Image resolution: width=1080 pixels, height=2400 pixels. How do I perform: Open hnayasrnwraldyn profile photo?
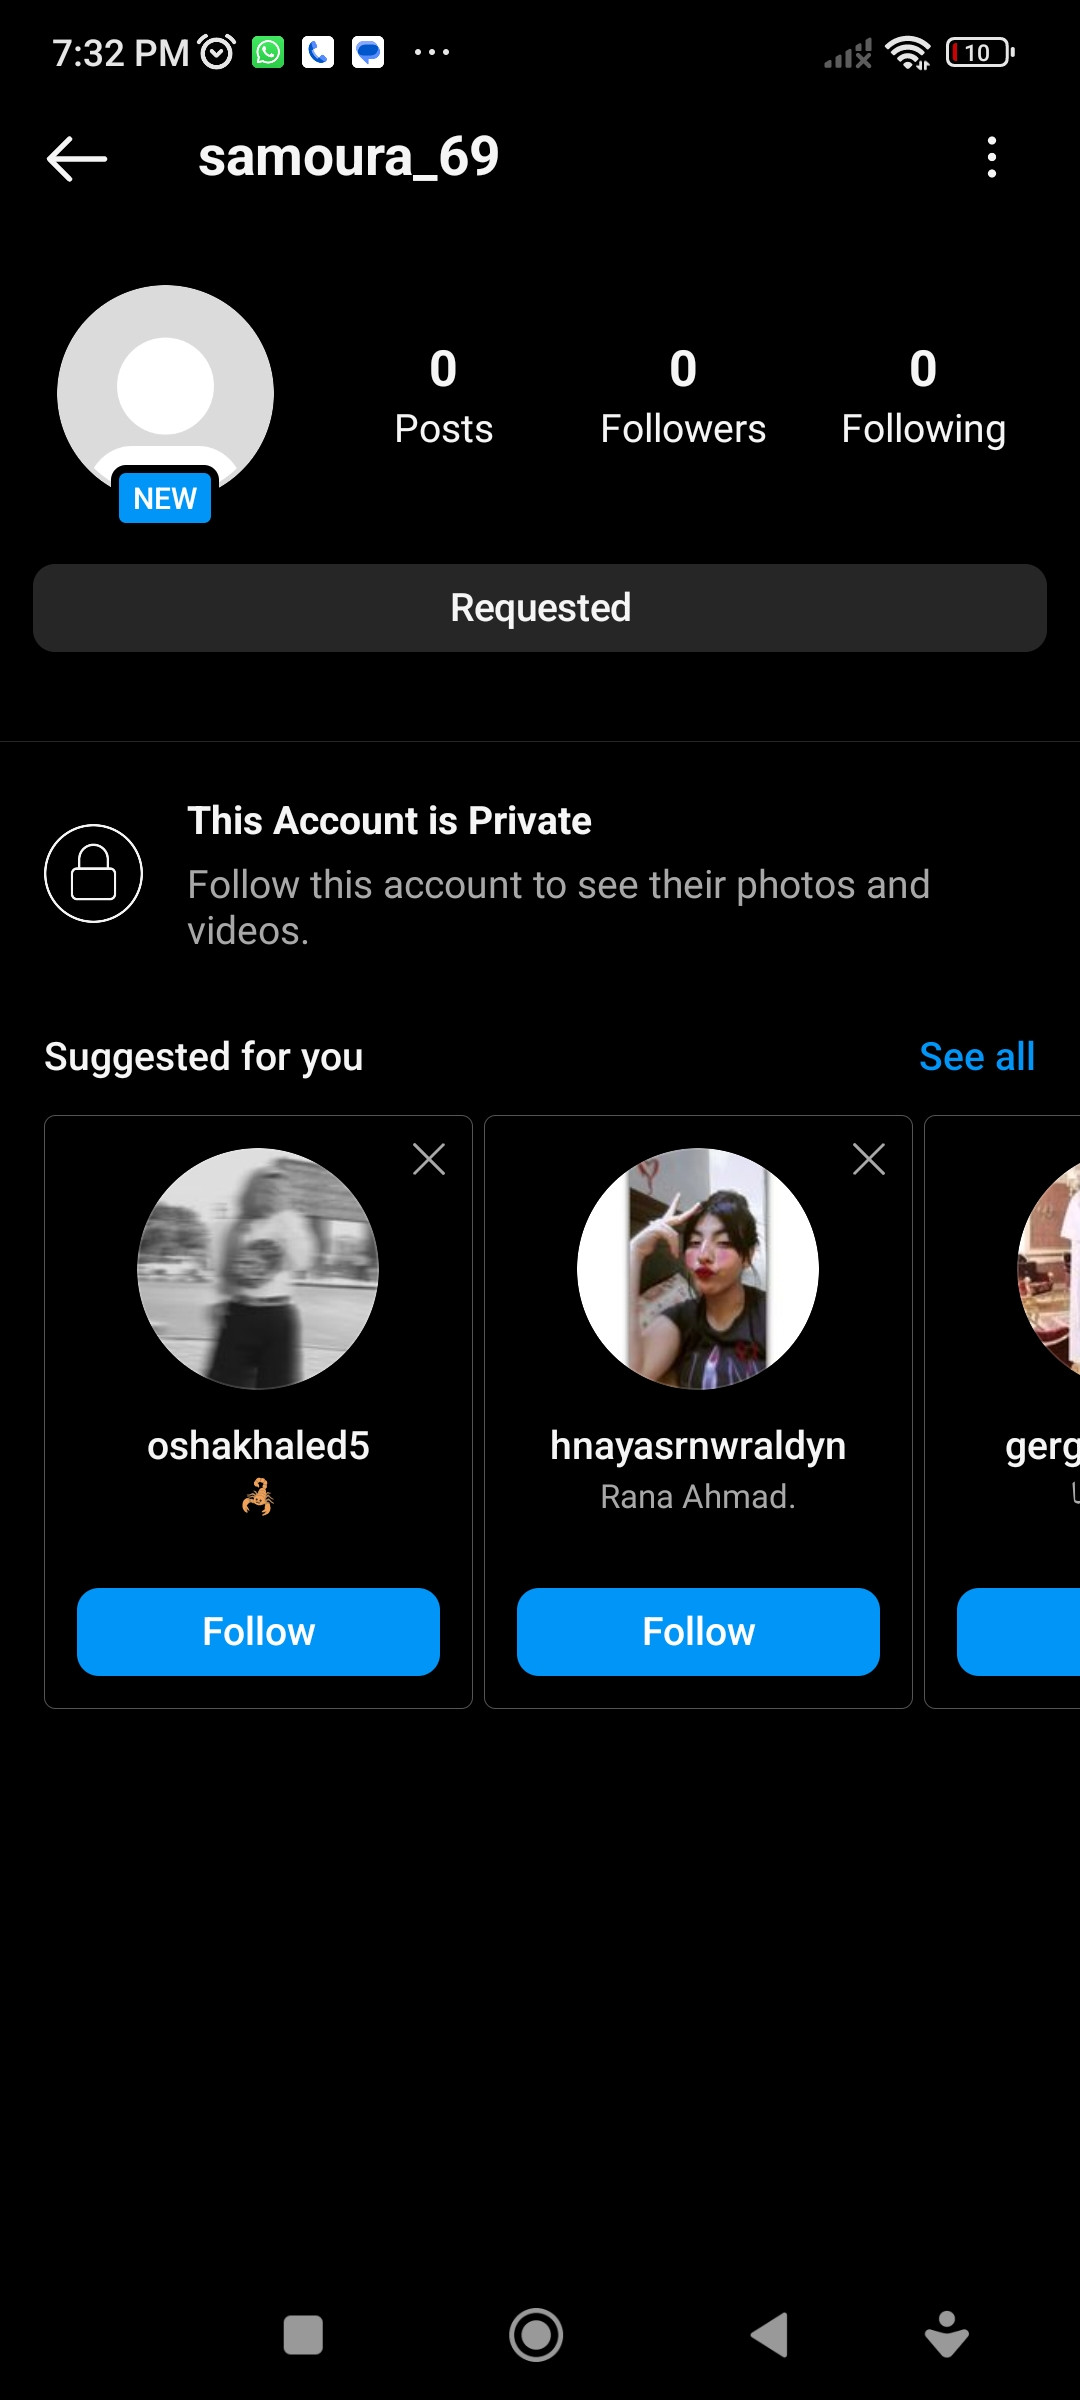[x=698, y=1268]
